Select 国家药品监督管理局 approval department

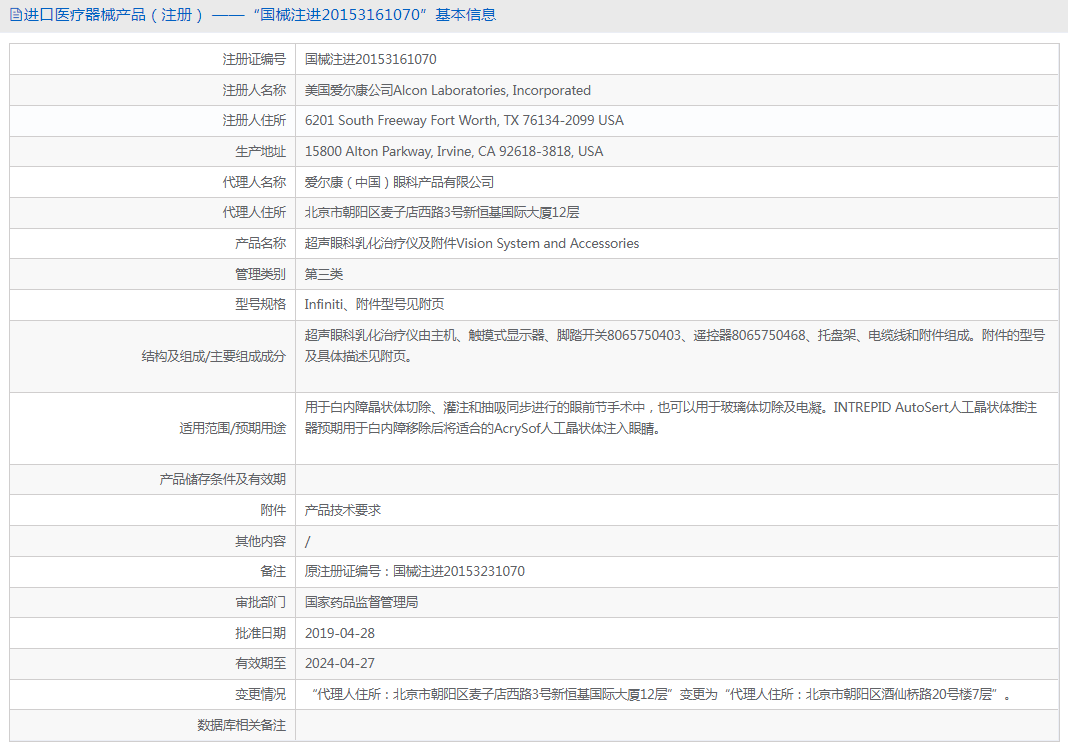[x=361, y=602]
